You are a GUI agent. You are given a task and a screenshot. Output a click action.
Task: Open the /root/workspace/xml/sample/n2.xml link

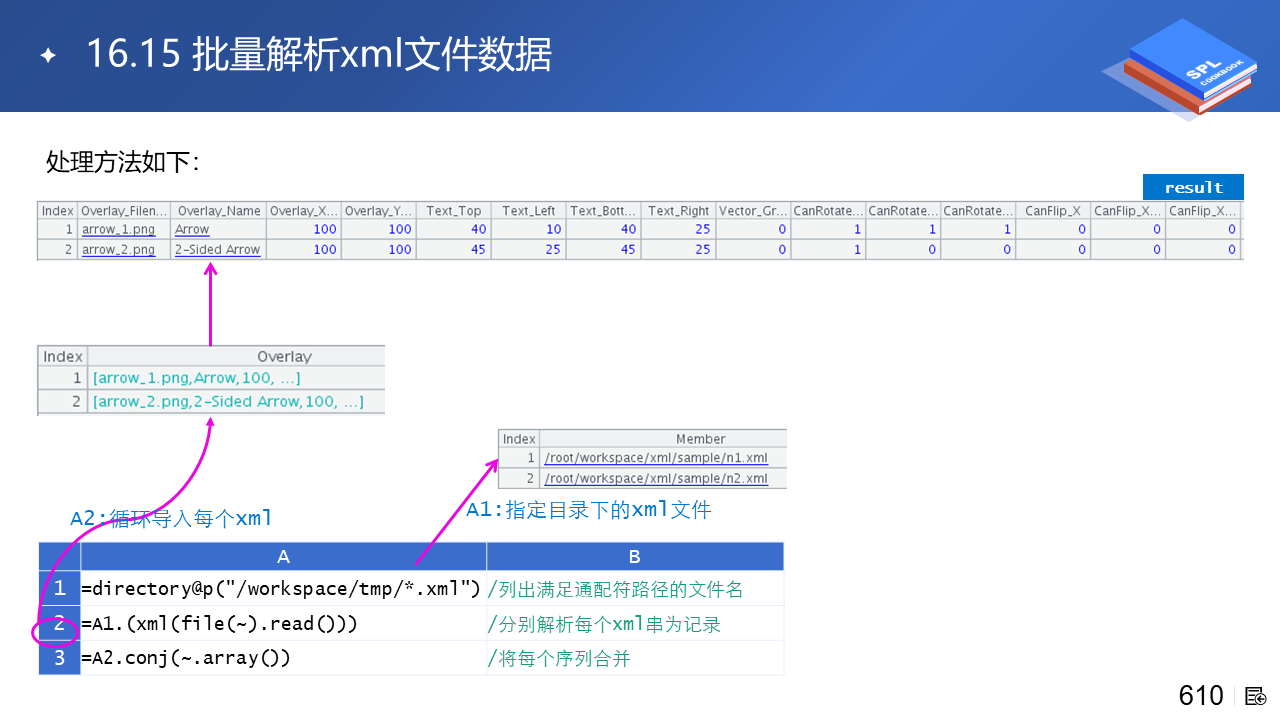coord(656,478)
